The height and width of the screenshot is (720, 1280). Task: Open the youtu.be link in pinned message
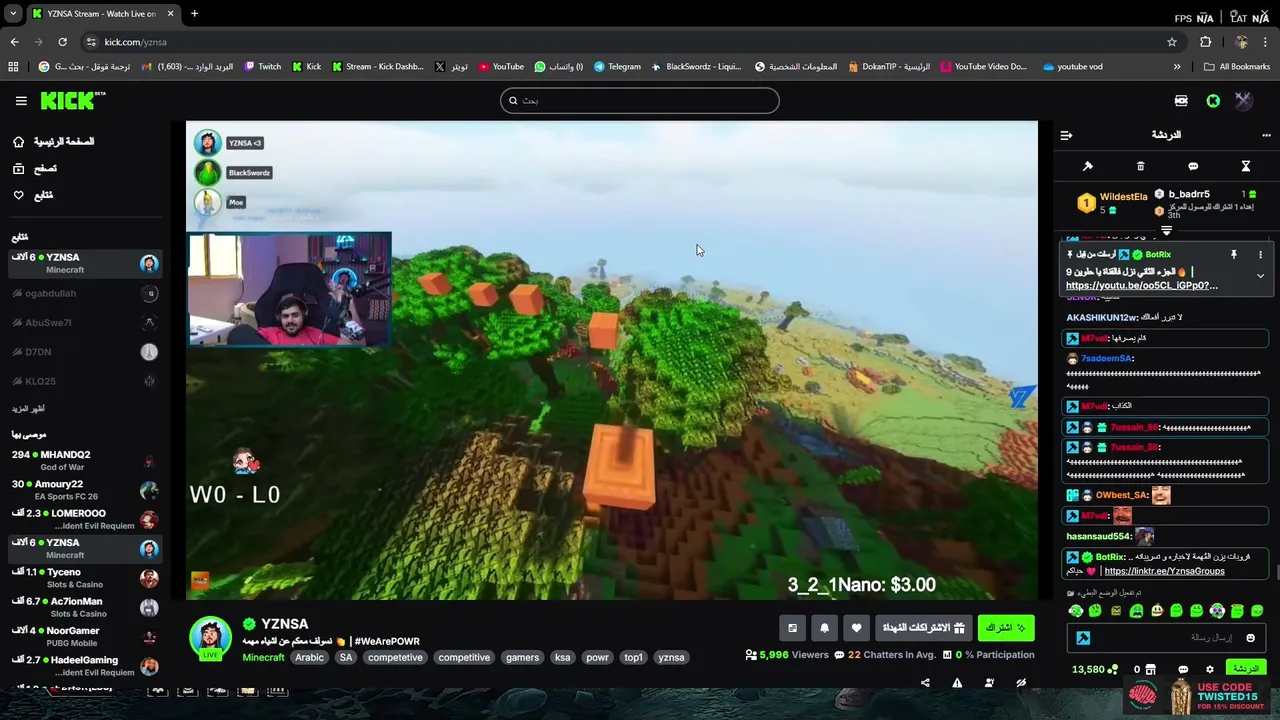click(1142, 286)
